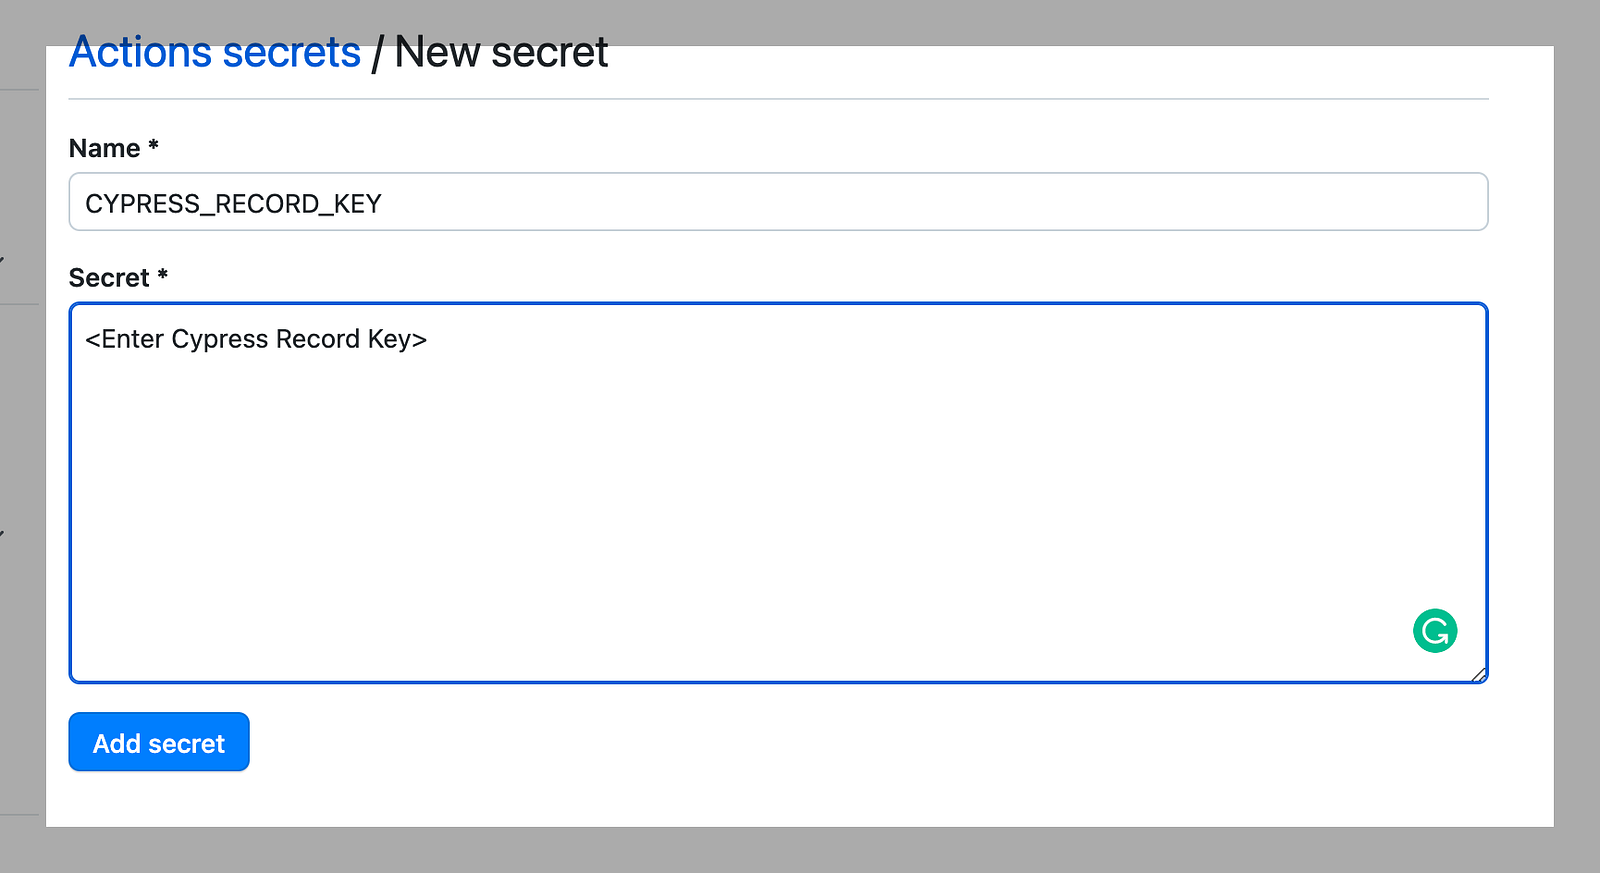Viewport: 1600px width, 873px height.
Task: Click the gray backdrop below the dialog
Action: (x=800, y=850)
